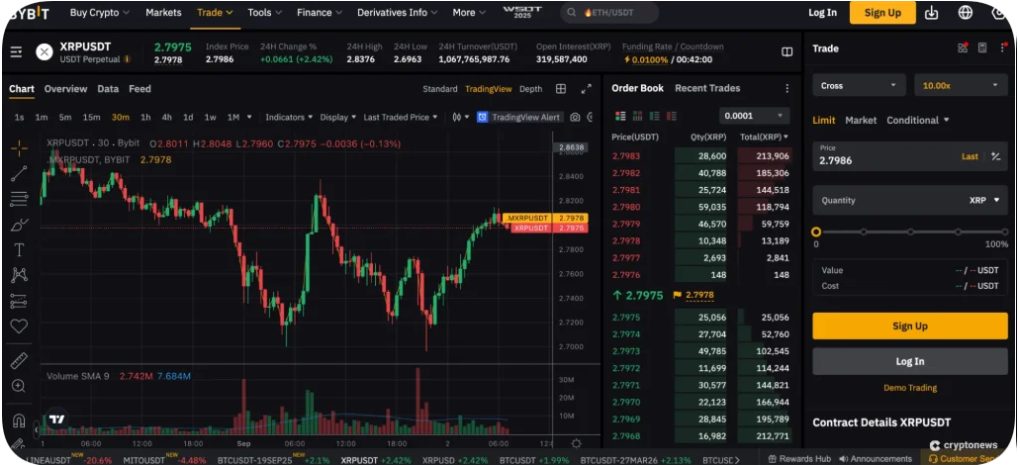
Task: Open the XRP quantity unit dropdown
Action: point(984,200)
